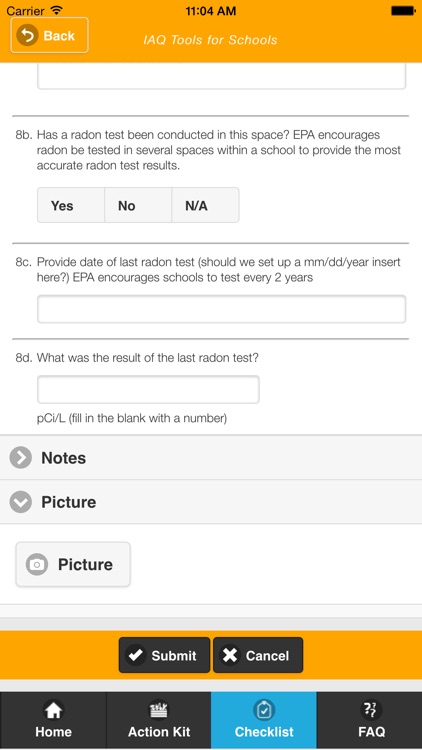Click the radon result pCi/L input field
This screenshot has width=422, height=750.
point(148,389)
